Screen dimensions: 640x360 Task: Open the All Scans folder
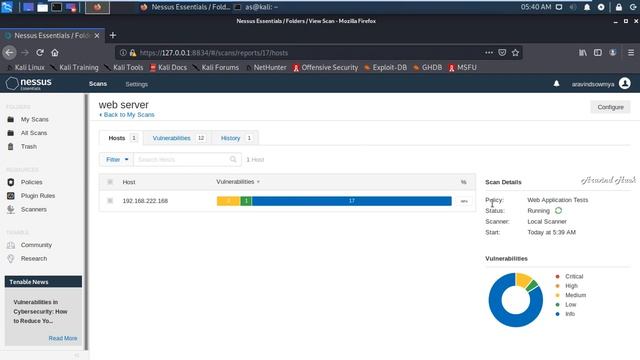point(33,133)
